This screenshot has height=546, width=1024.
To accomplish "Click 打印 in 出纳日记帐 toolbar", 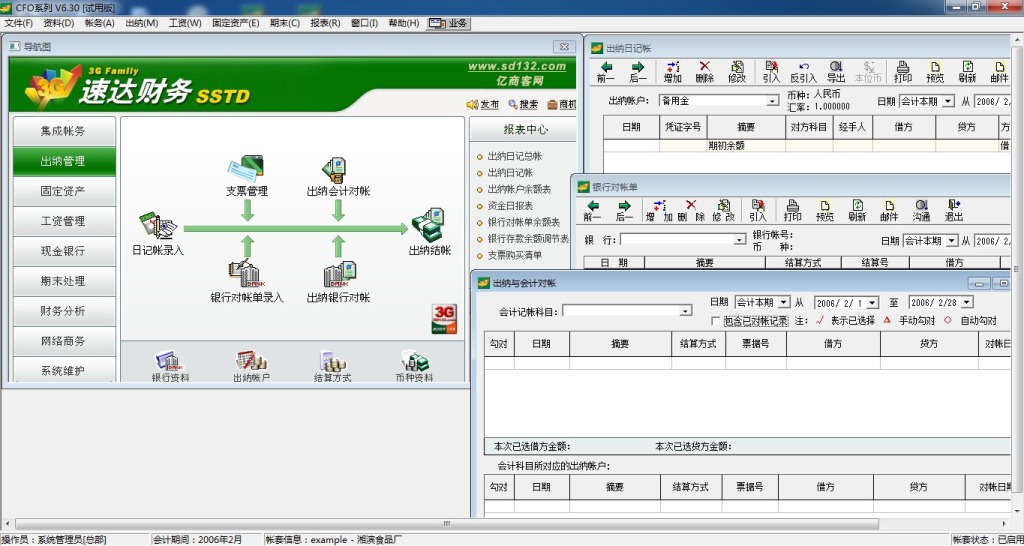I will (903, 72).
